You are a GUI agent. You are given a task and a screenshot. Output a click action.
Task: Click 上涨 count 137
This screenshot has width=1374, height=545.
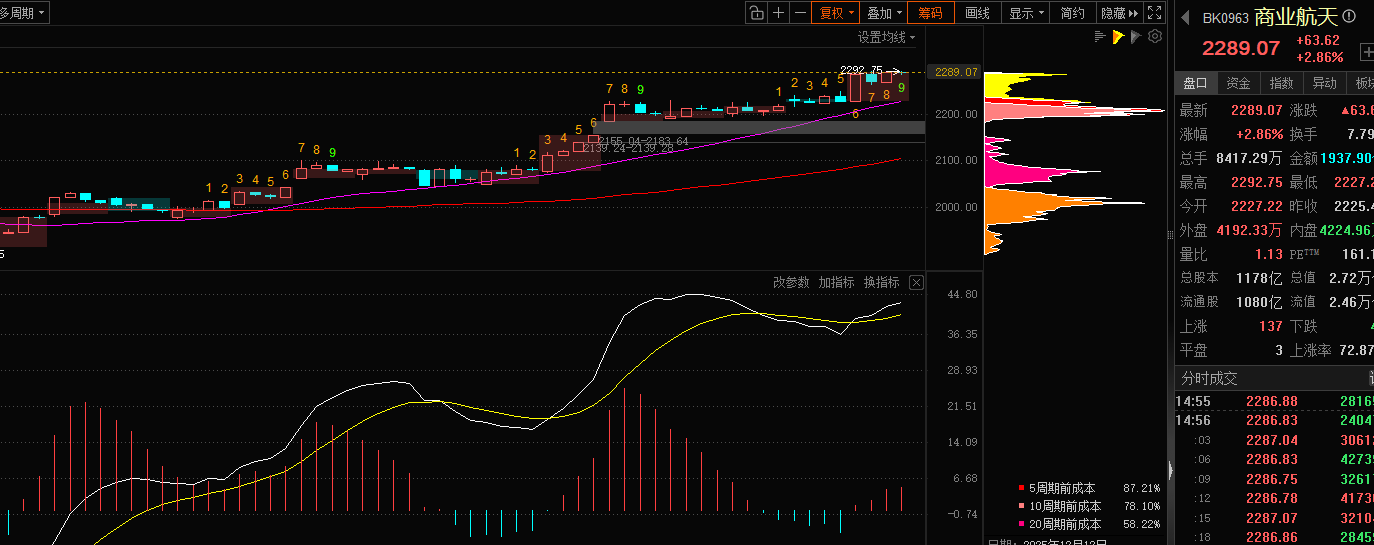[1270, 326]
